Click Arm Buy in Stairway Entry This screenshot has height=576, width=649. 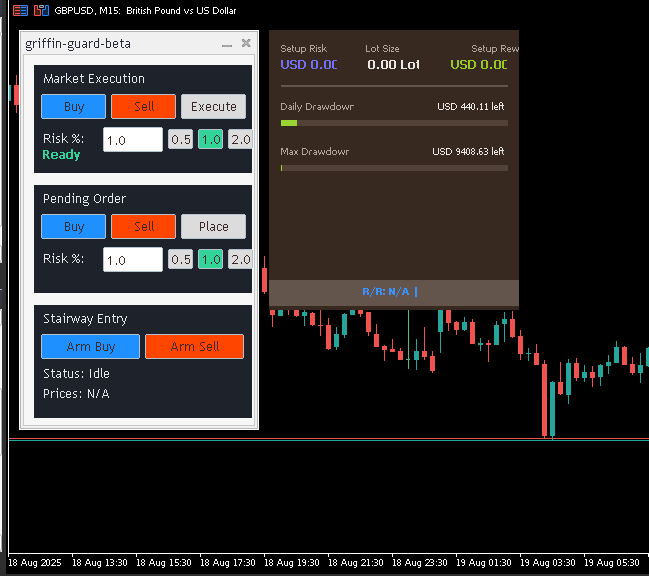[90, 346]
